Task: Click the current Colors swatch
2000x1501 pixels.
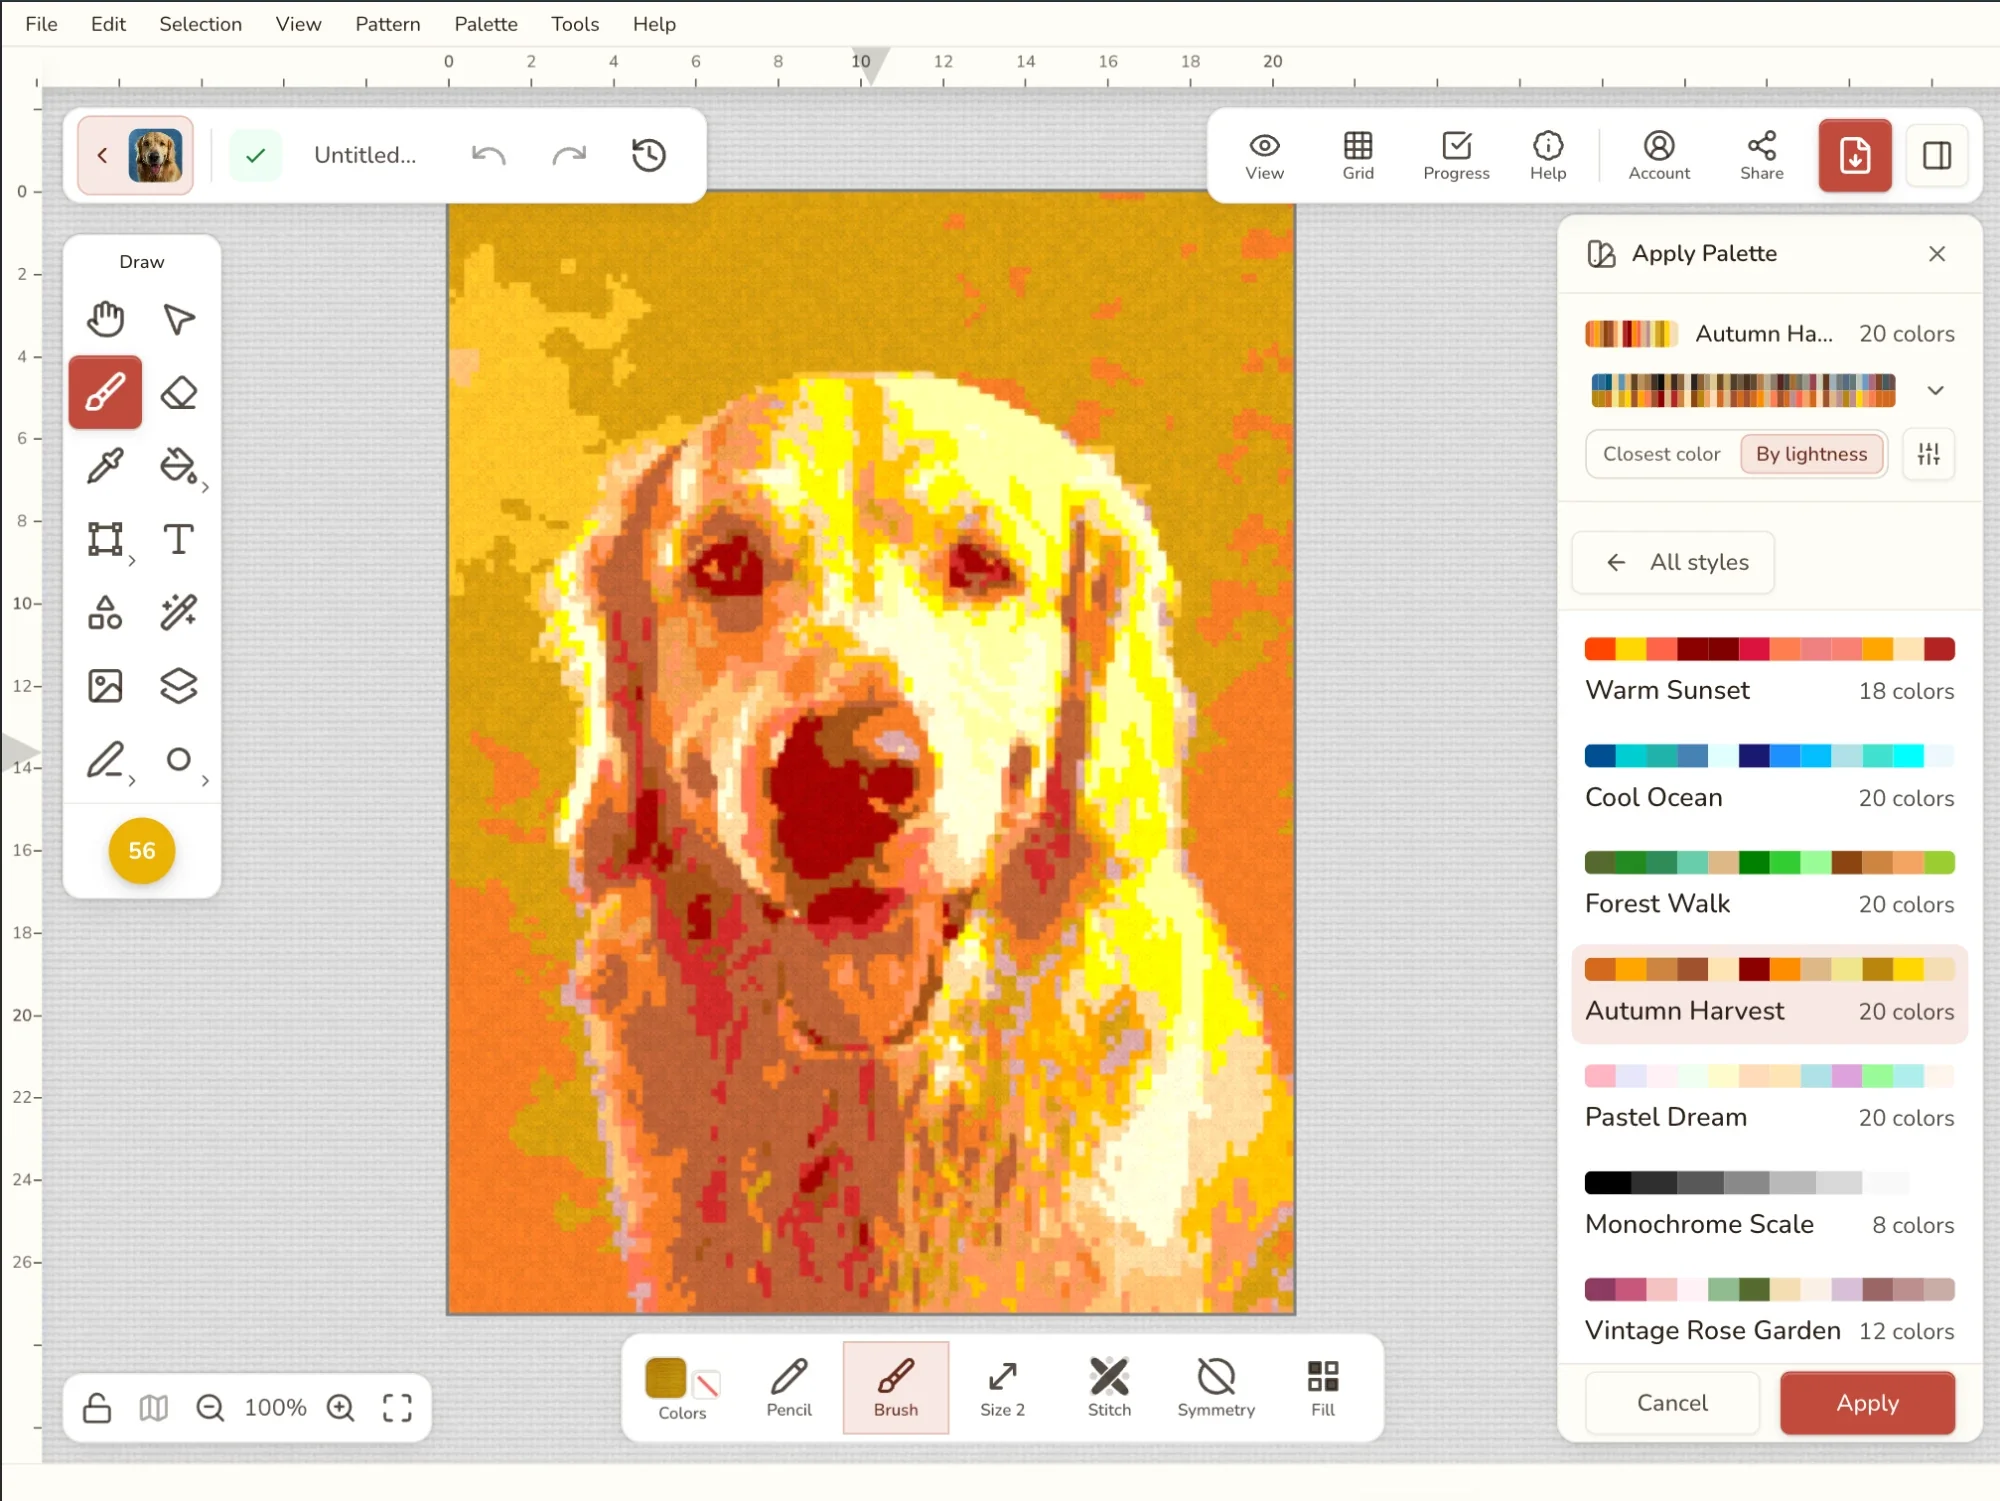Action: (x=666, y=1378)
